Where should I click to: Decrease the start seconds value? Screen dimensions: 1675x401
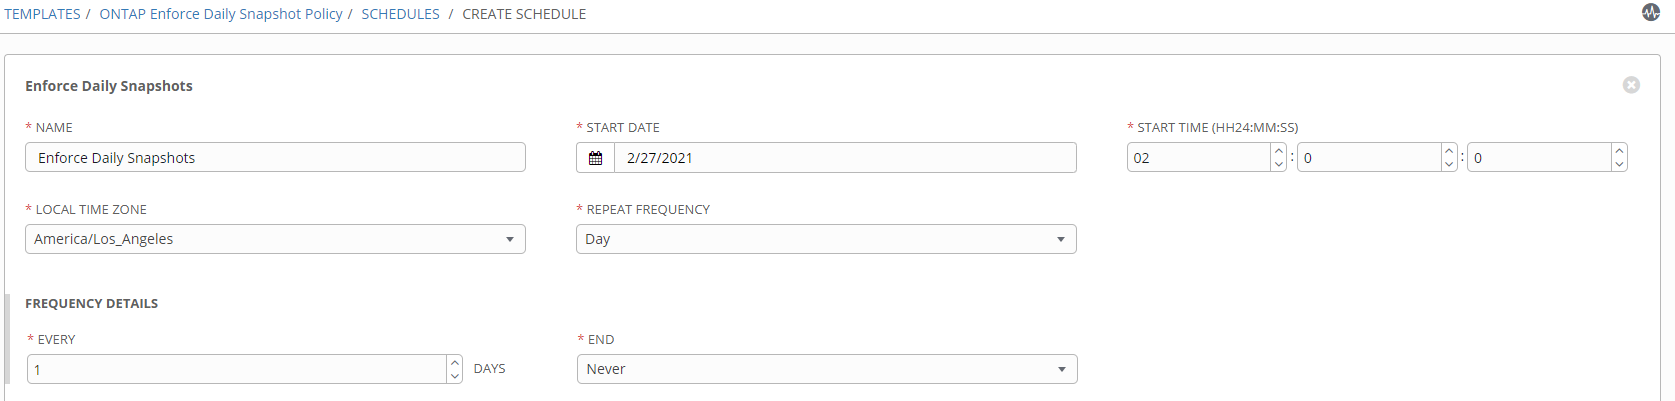tap(1619, 164)
